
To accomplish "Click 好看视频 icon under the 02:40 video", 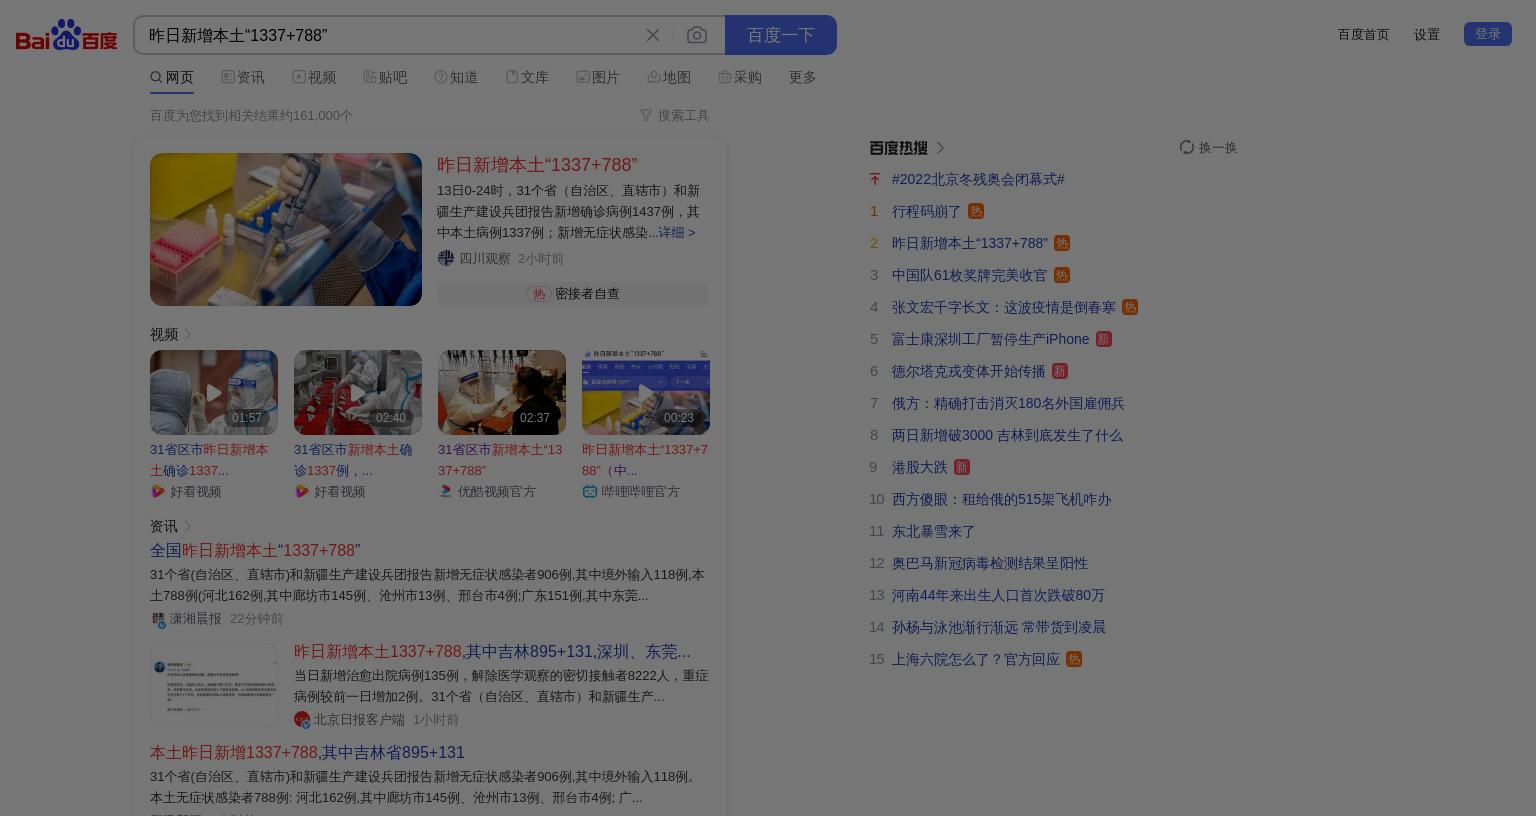I will (302, 491).
